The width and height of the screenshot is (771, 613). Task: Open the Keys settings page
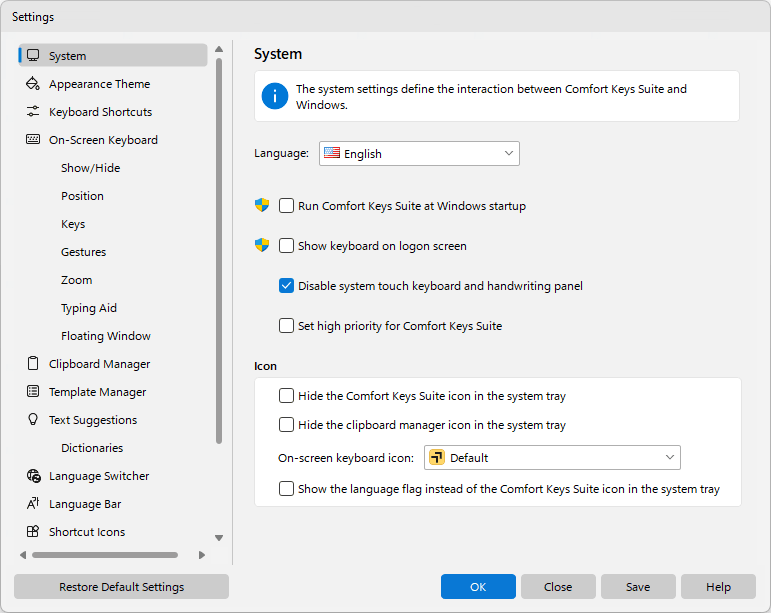(73, 224)
